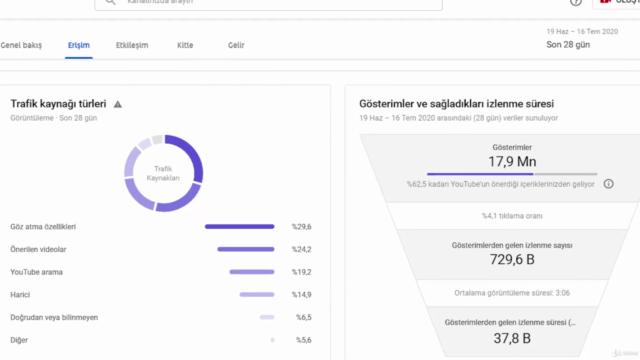Click Ortalama görüntüleme süresi: 3:06 text
Viewport: 640px width, 360px height.
point(512,293)
